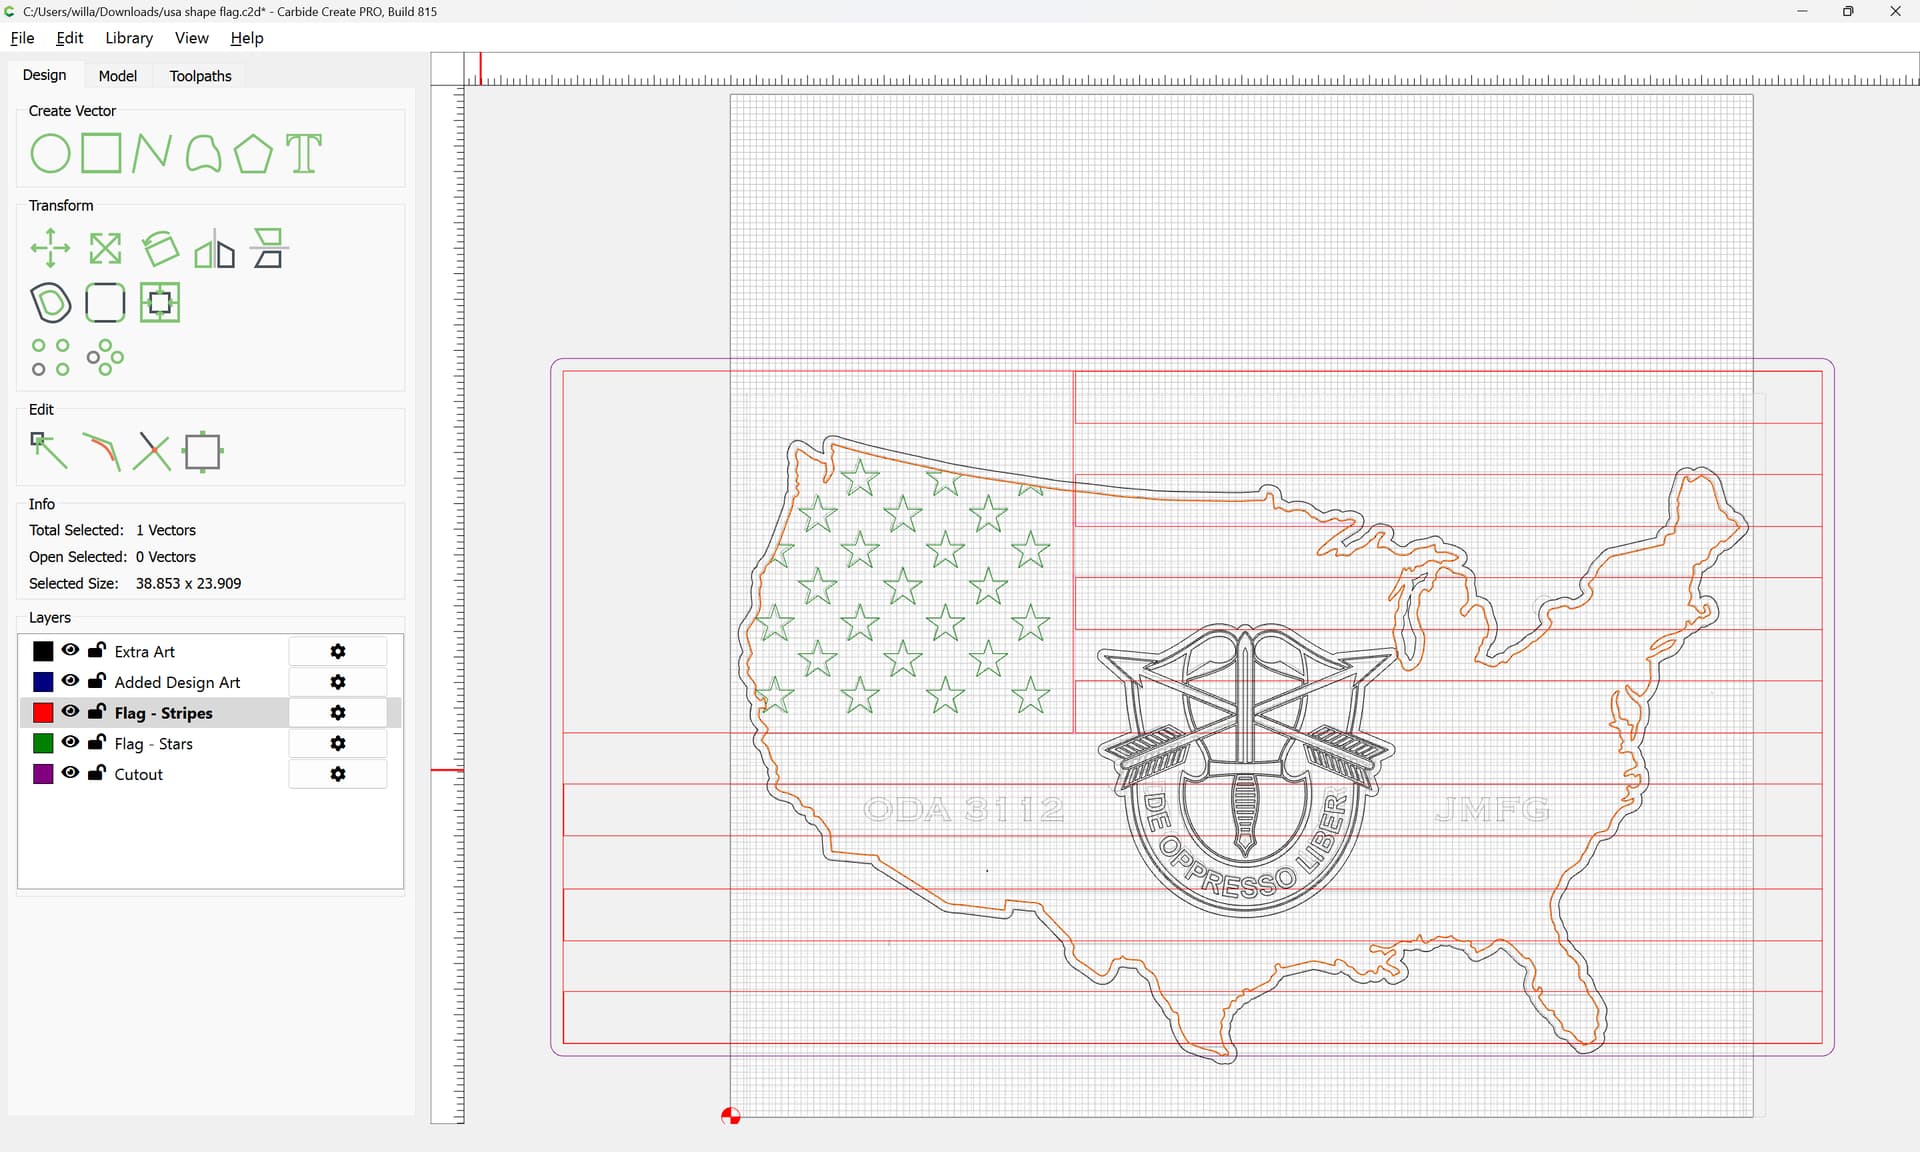Lock the Extra Art layer
Viewport: 1920px width, 1152px height.
97,650
